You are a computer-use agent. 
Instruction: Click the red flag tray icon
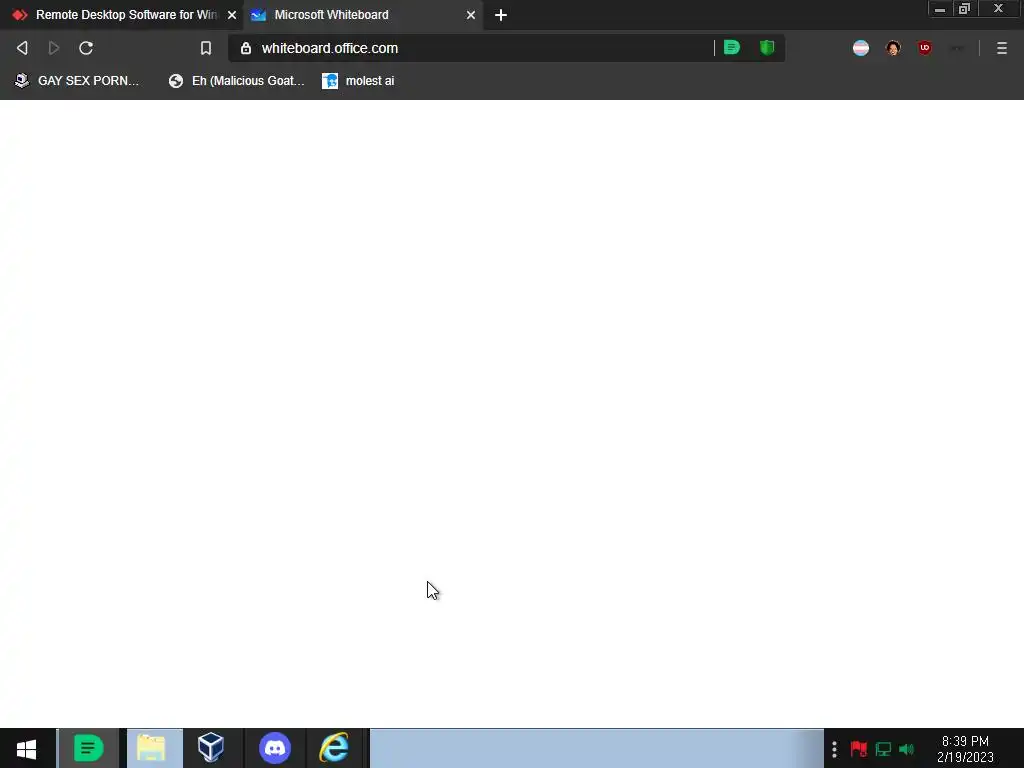coord(858,749)
